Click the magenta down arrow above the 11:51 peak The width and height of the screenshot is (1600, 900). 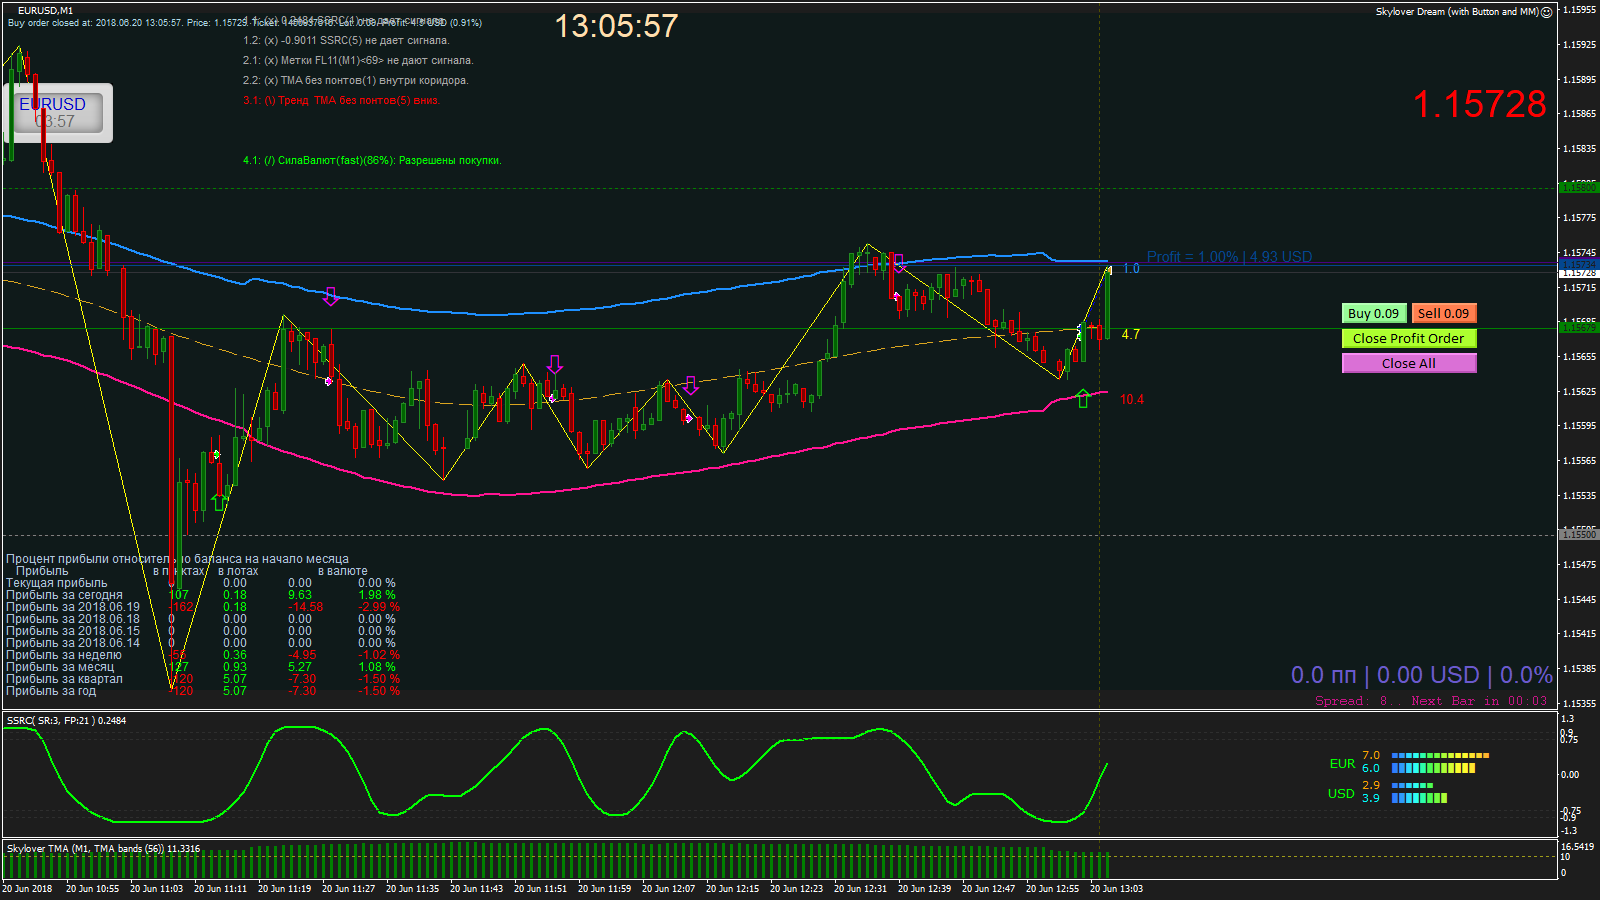555,364
